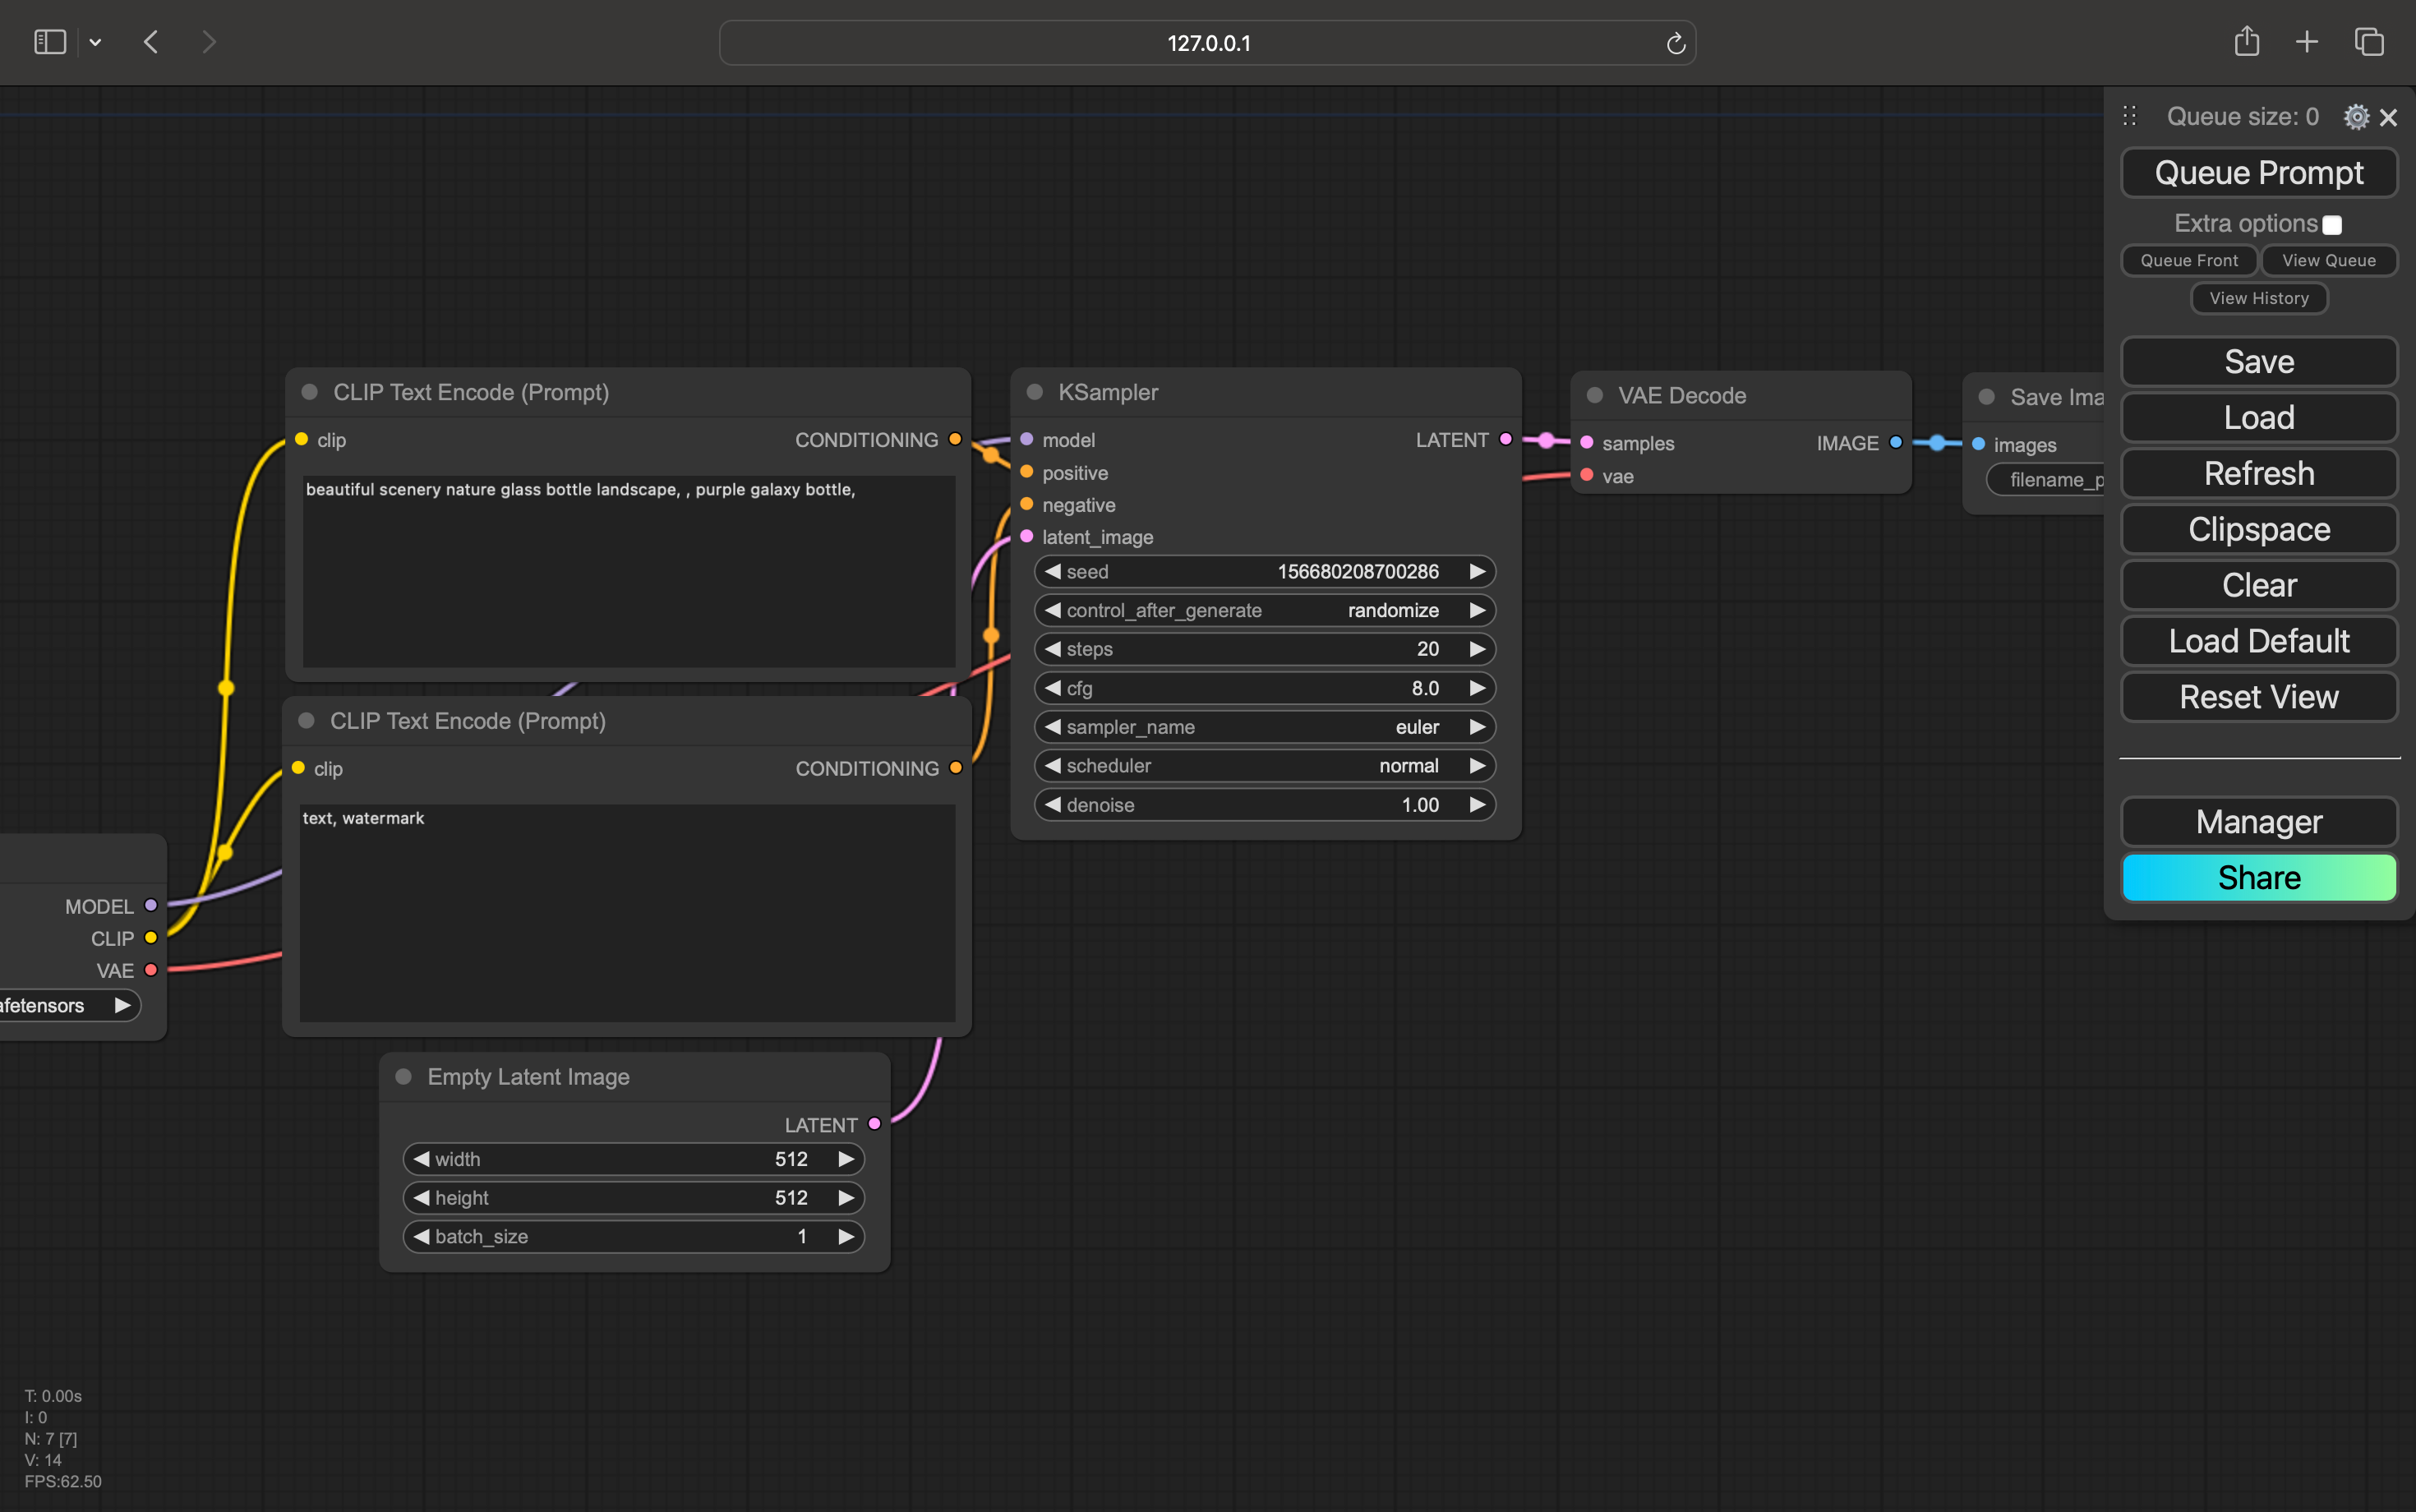Increase denoise with the right arrow

pos(1477,805)
